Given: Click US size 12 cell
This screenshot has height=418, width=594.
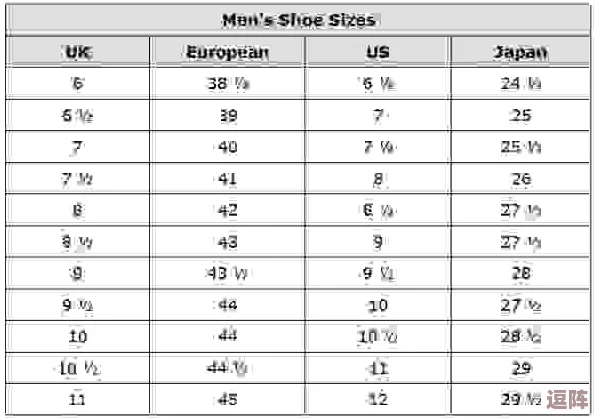Looking at the screenshot, I should (378, 399).
